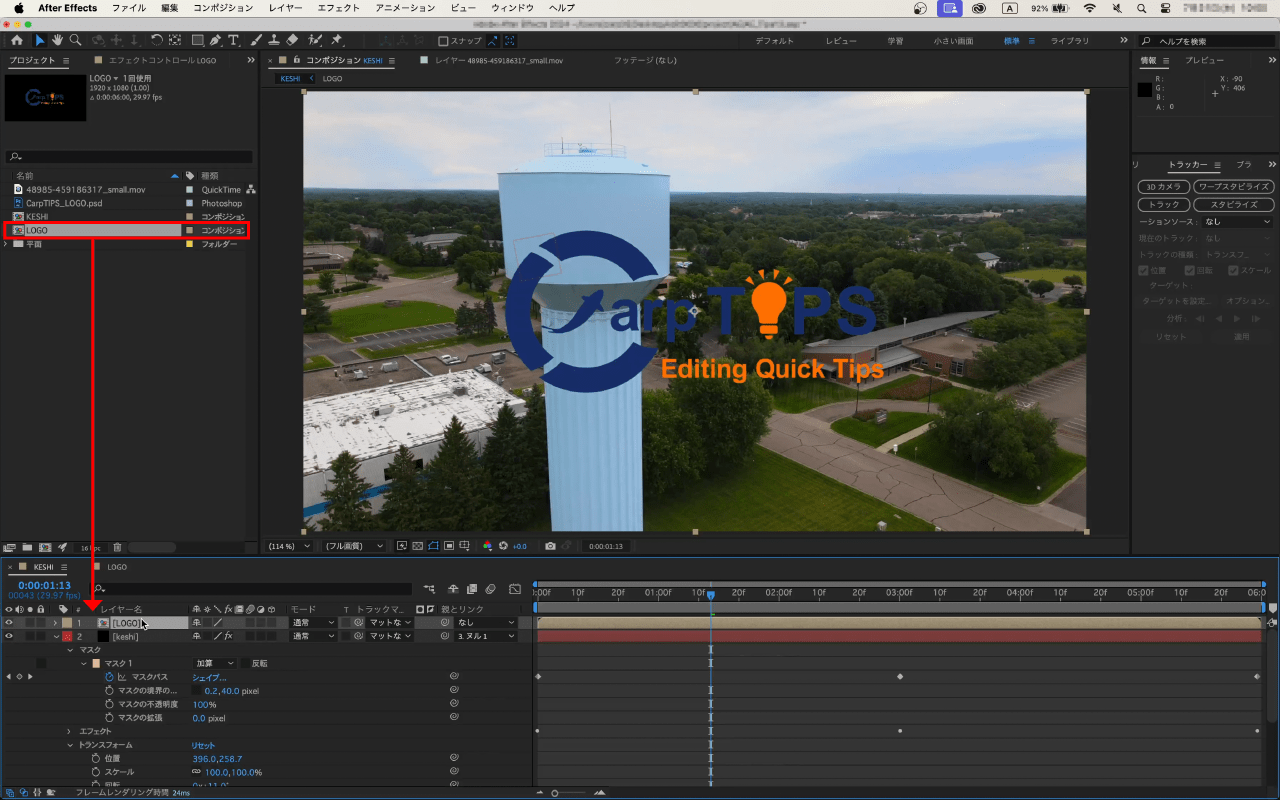Switch to LOGO timeline tab
This screenshot has width=1280, height=800.
point(117,567)
